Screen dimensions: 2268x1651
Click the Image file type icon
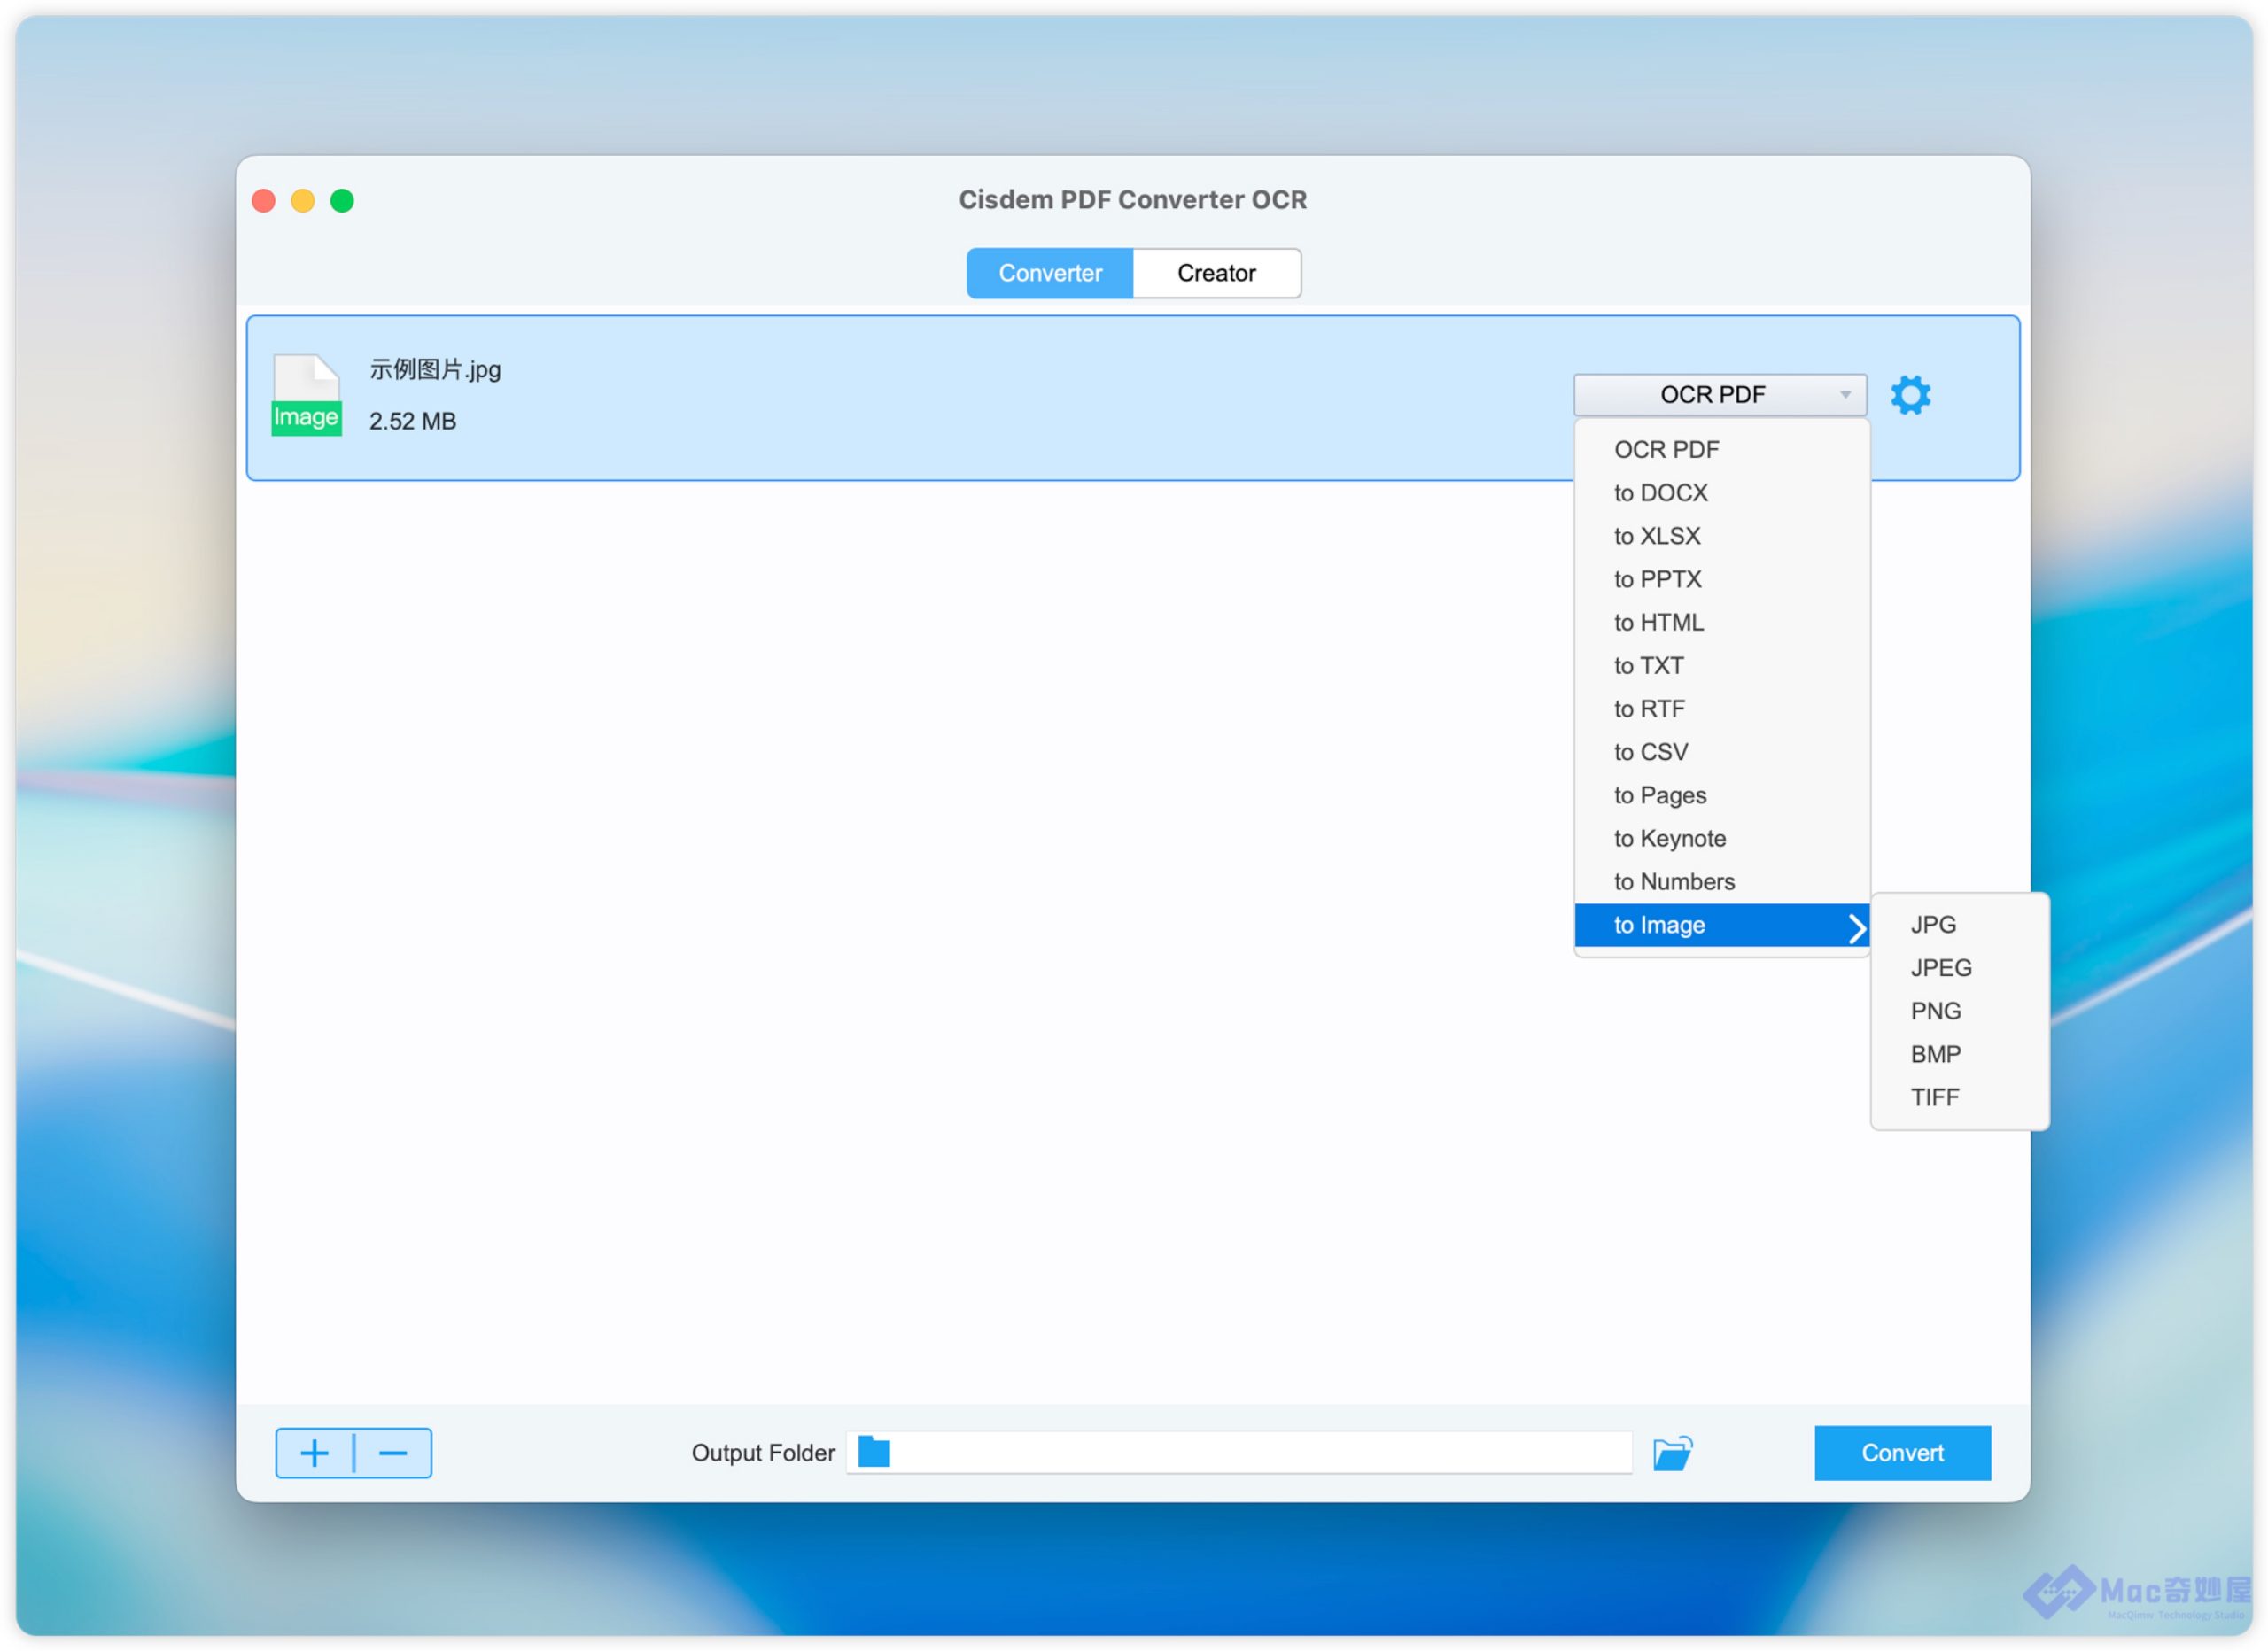click(306, 396)
